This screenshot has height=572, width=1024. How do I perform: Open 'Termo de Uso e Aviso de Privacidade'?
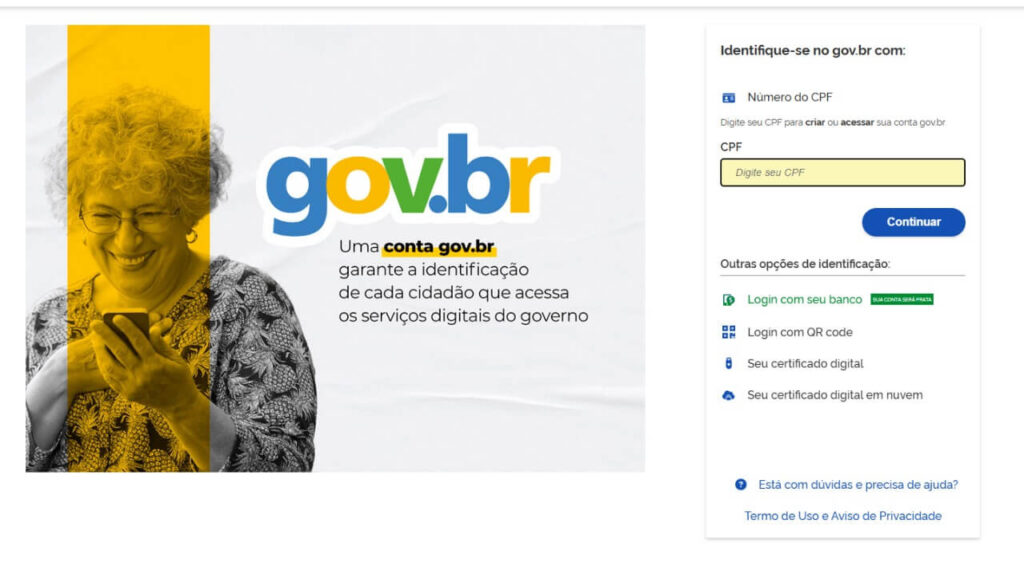(x=843, y=516)
